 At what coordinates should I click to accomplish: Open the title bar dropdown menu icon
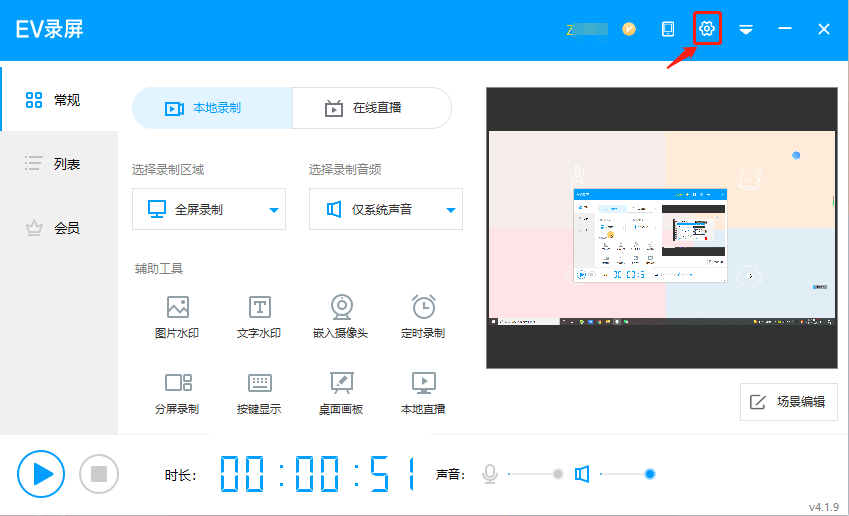(x=746, y=29)
